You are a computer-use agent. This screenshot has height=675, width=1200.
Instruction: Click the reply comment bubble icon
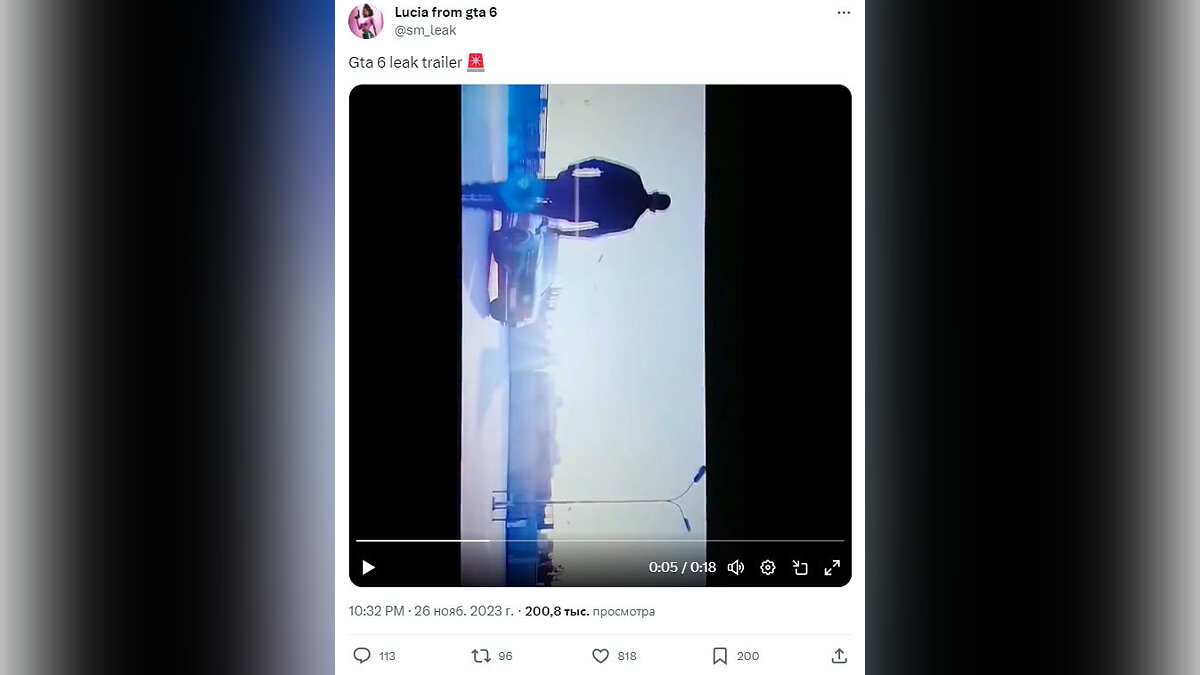pyautogui.click(x=362, y=656)
